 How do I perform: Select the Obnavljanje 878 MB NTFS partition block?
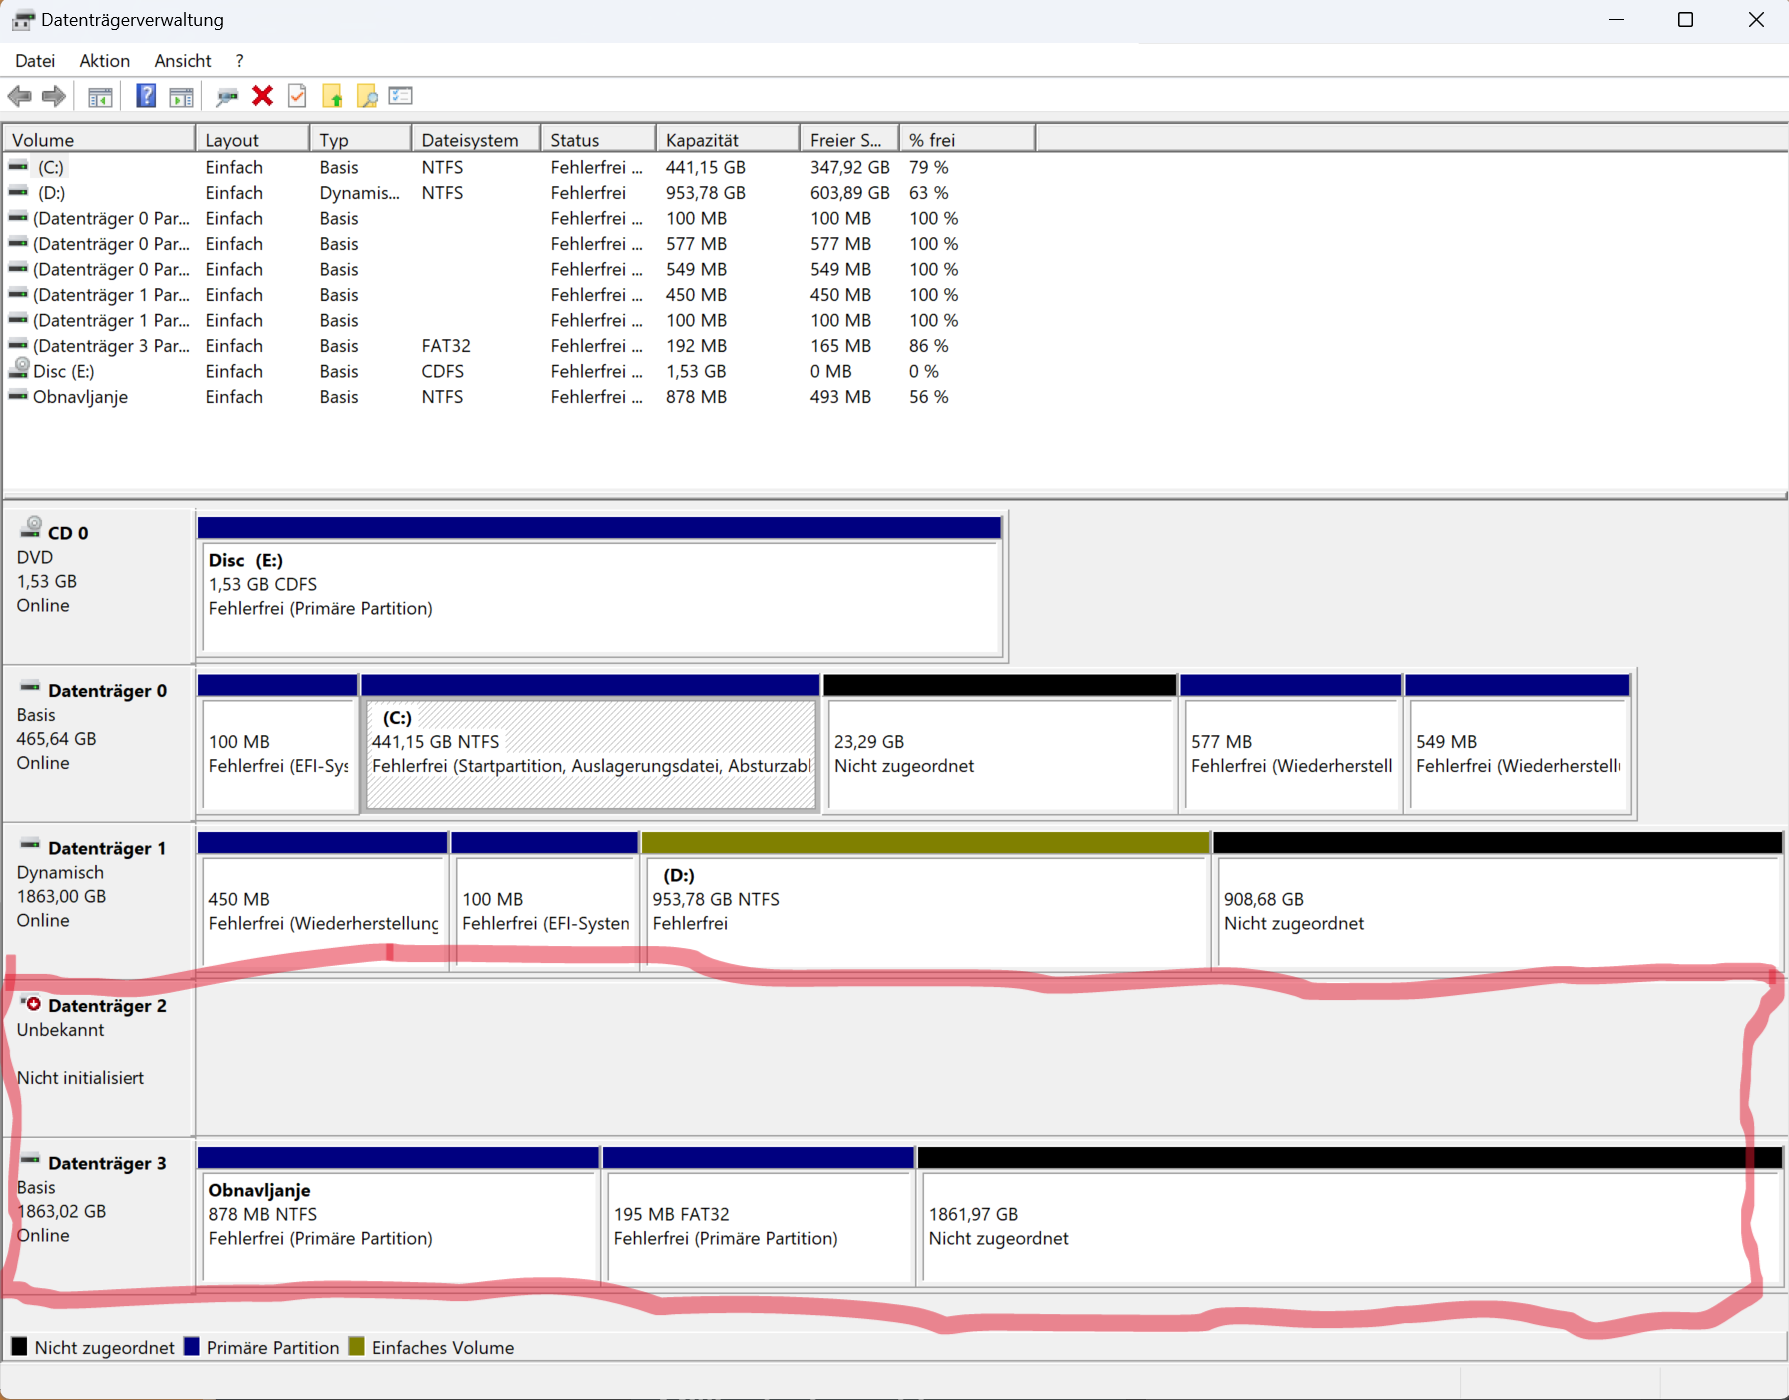pos(399,1215)
